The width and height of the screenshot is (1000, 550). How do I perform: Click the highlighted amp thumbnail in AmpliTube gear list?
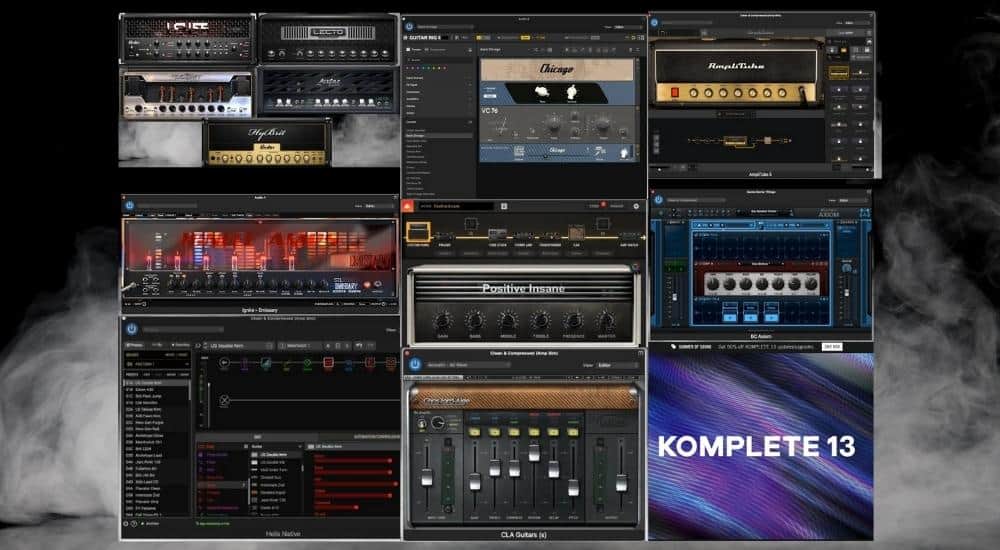coord(839,72)
